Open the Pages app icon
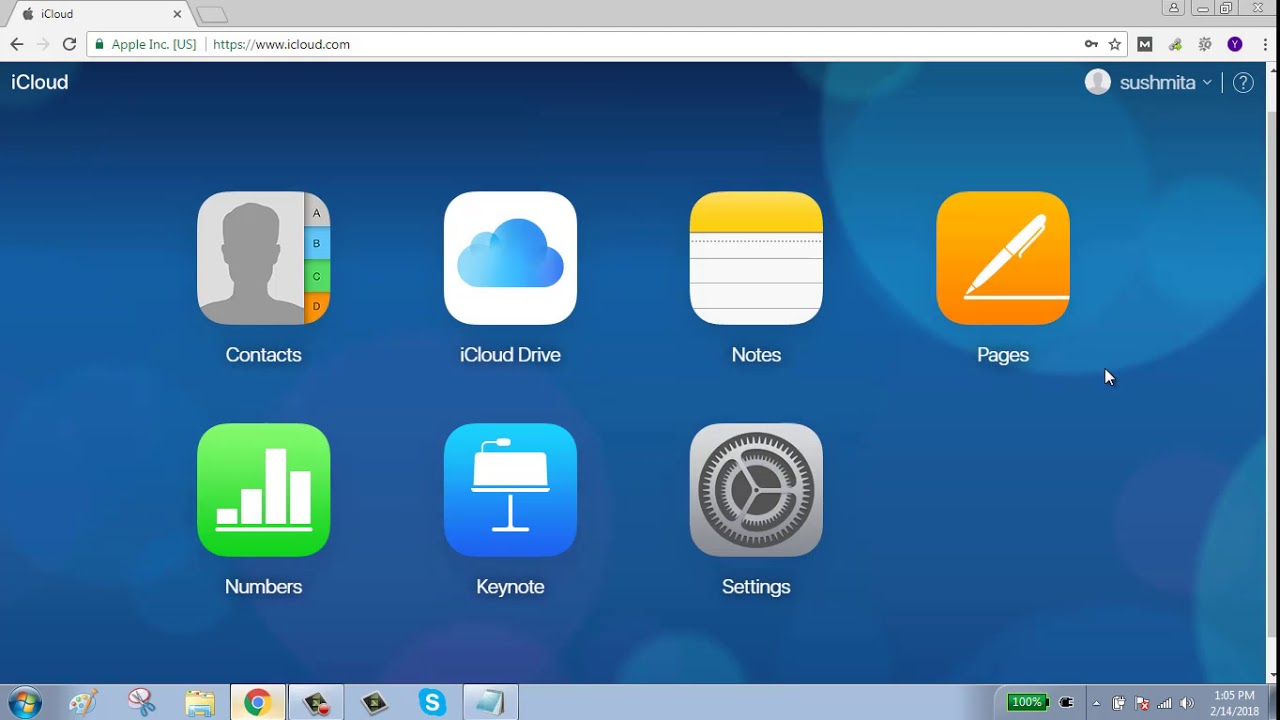The width and height of the screenshot is (1280, 720). [x=1003, y=258]
